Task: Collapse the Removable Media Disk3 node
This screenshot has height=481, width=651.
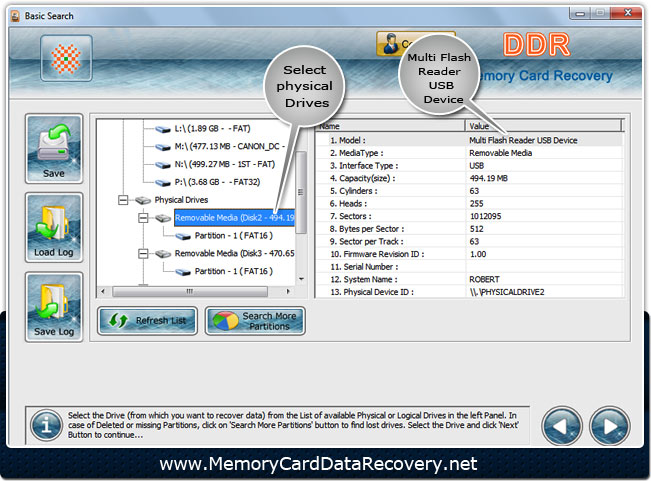Action: click(x=143, y=254)
